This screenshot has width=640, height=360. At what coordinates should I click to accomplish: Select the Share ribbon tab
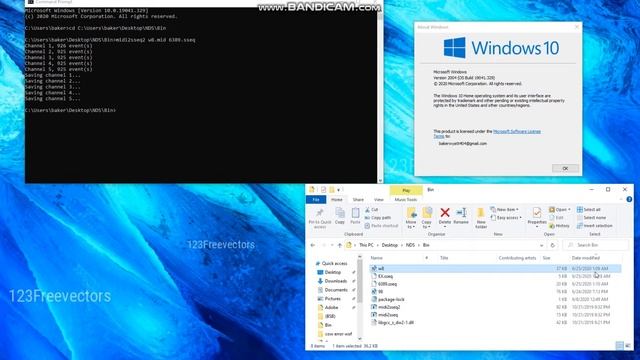358,200
